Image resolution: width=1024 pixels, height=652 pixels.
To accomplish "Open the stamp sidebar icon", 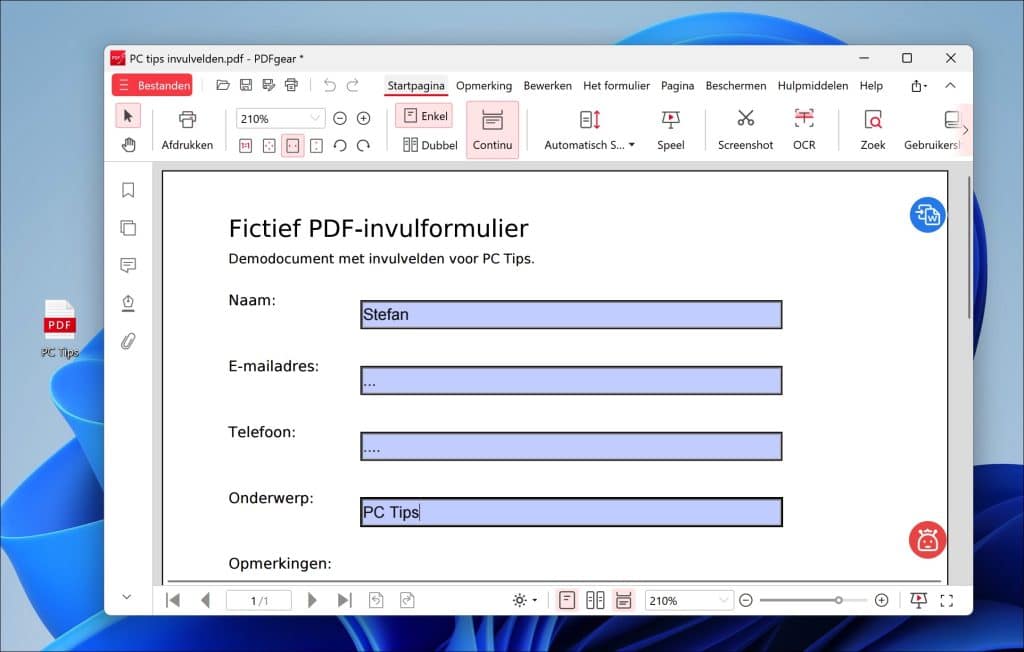I will click(x=128, y=303).
